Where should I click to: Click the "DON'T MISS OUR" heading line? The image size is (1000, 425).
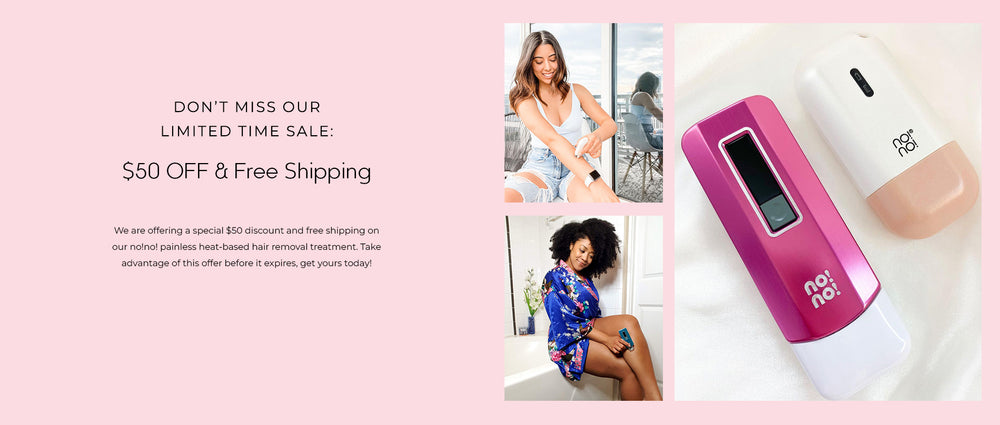click(x=247, y=107)
